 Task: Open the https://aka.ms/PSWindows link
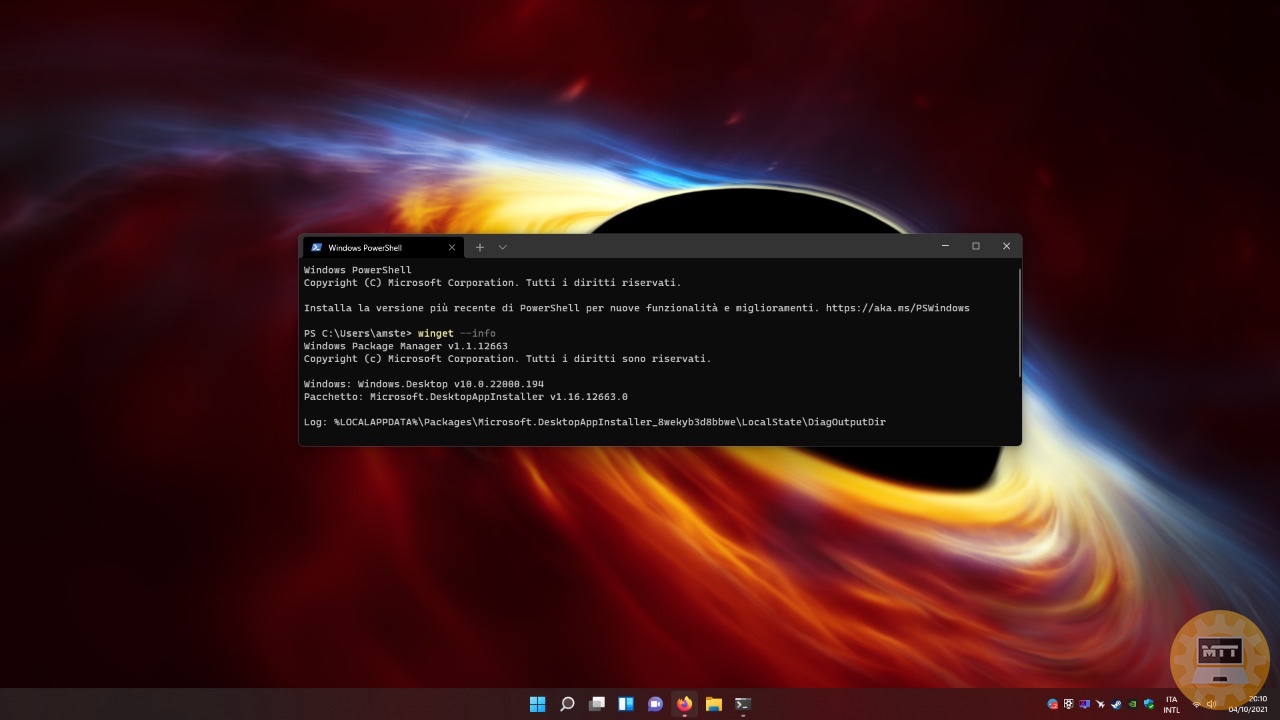[897, 308]
